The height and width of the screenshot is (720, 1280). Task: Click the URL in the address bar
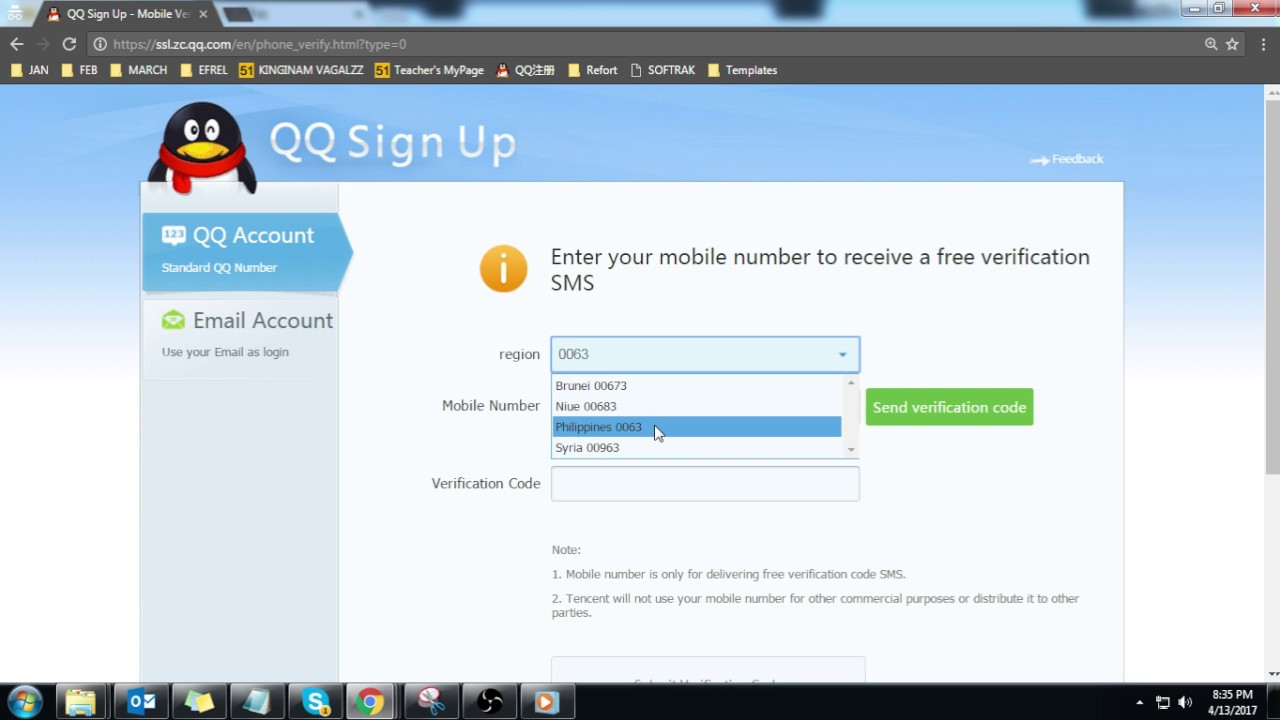pyautogui.click(x=260, y=44)
